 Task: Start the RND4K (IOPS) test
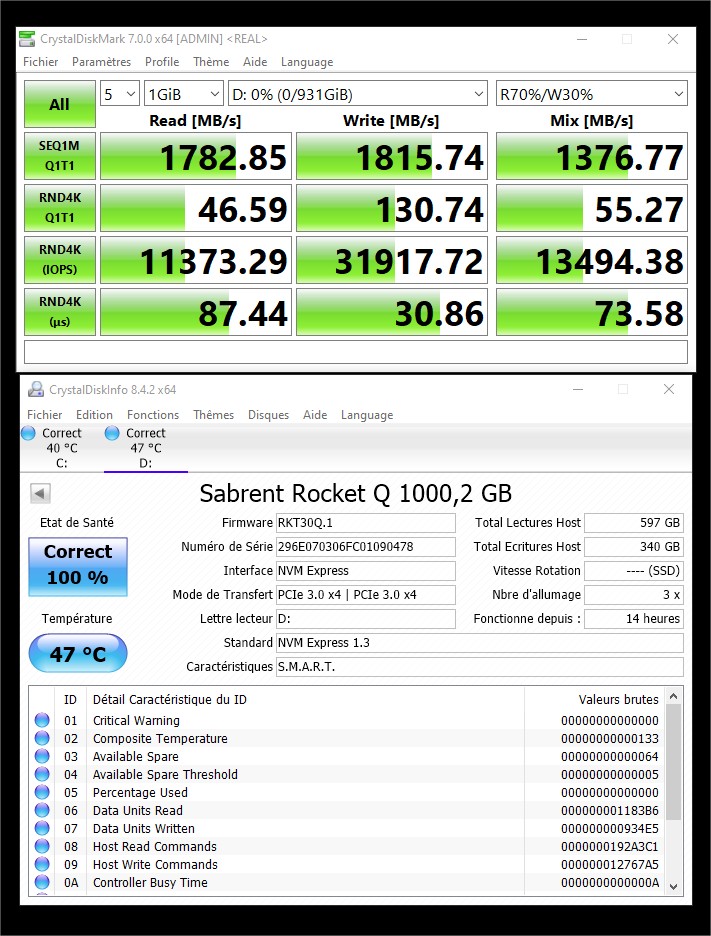point(60,260)
